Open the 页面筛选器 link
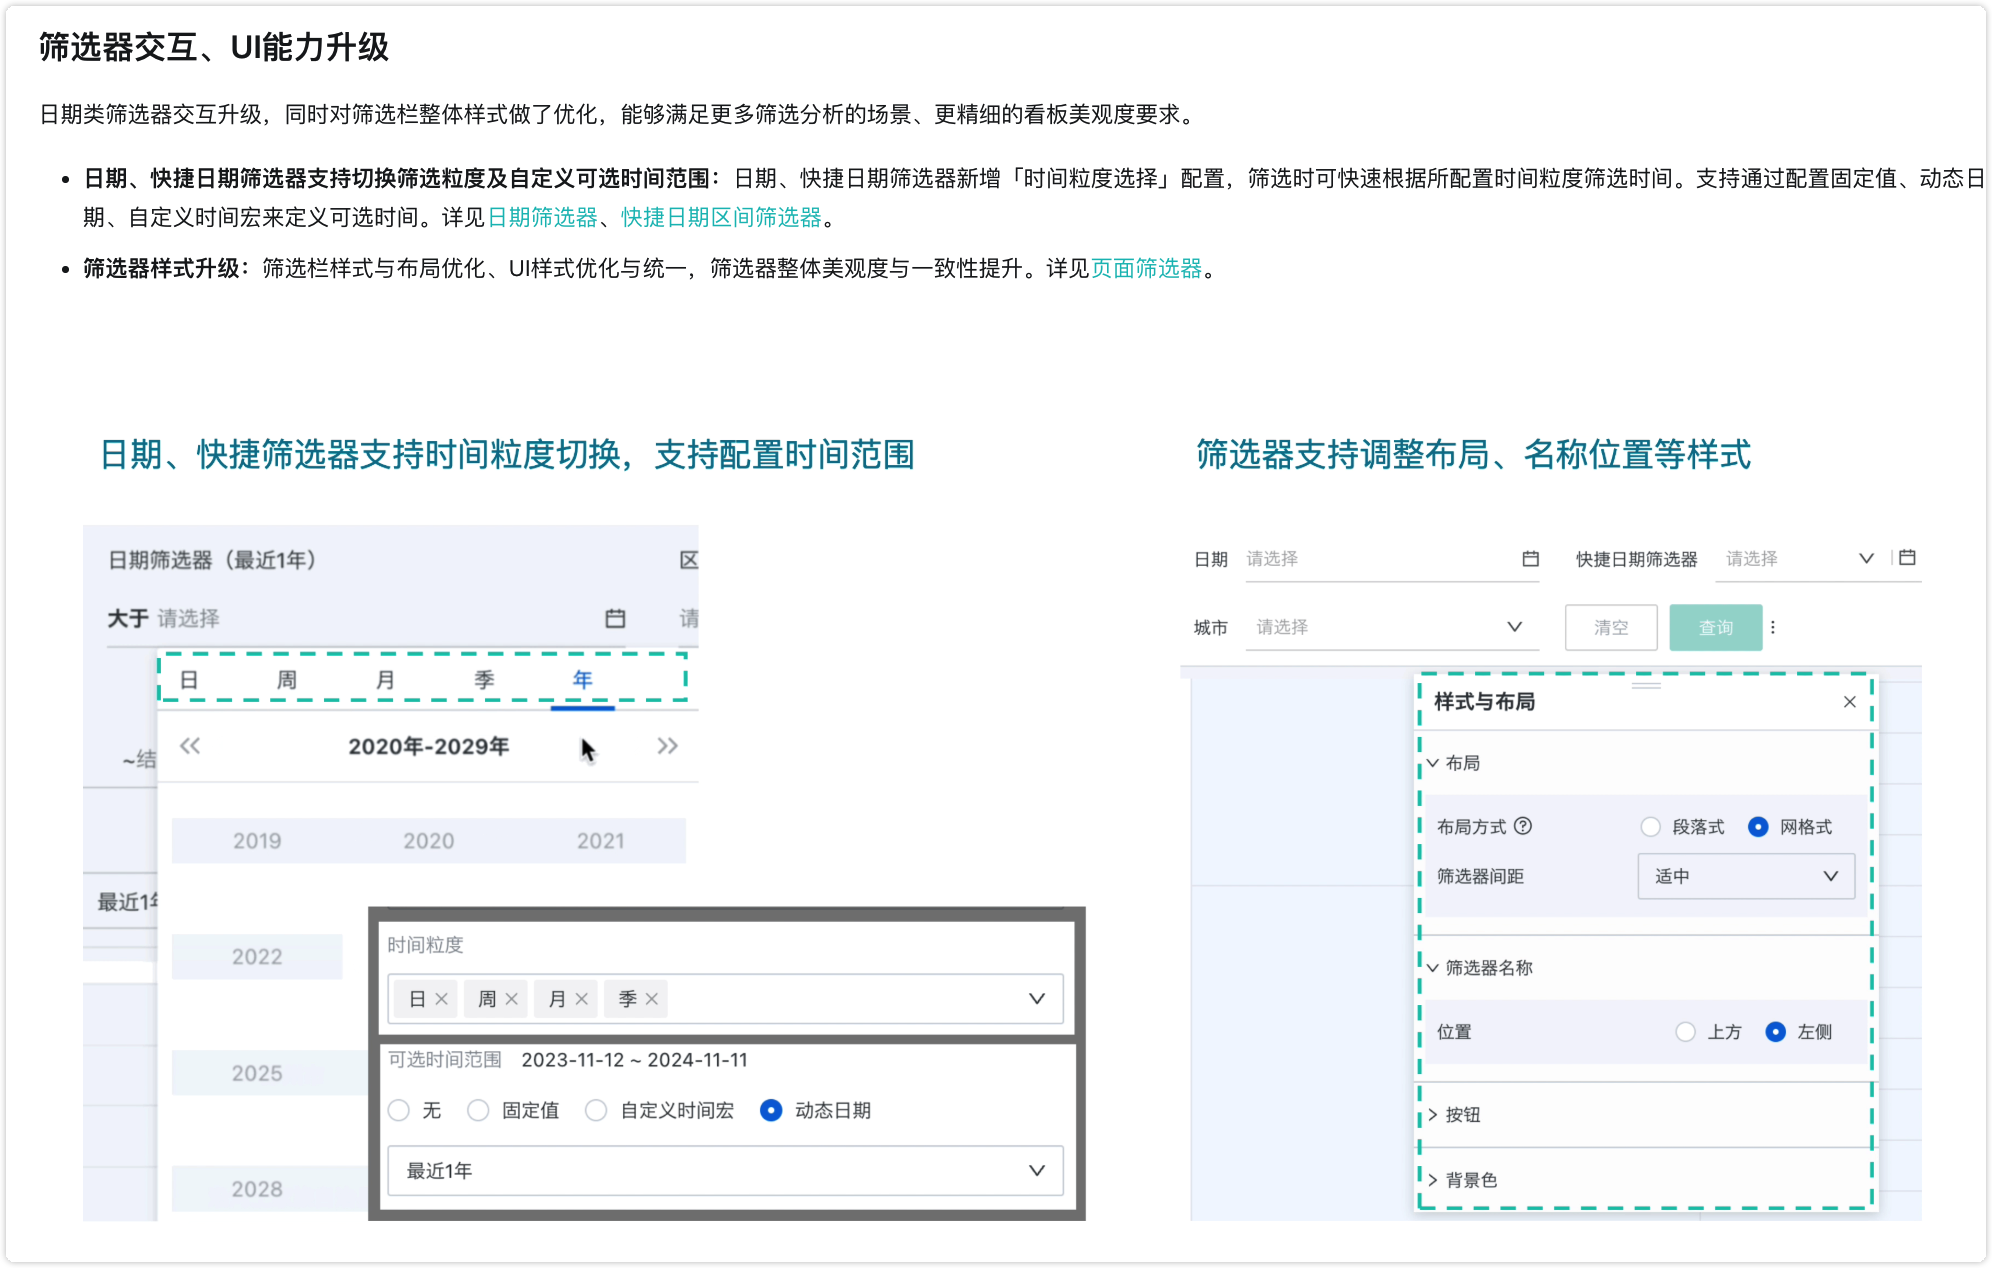The image size is (1992, 1268). pos(1145,268)
